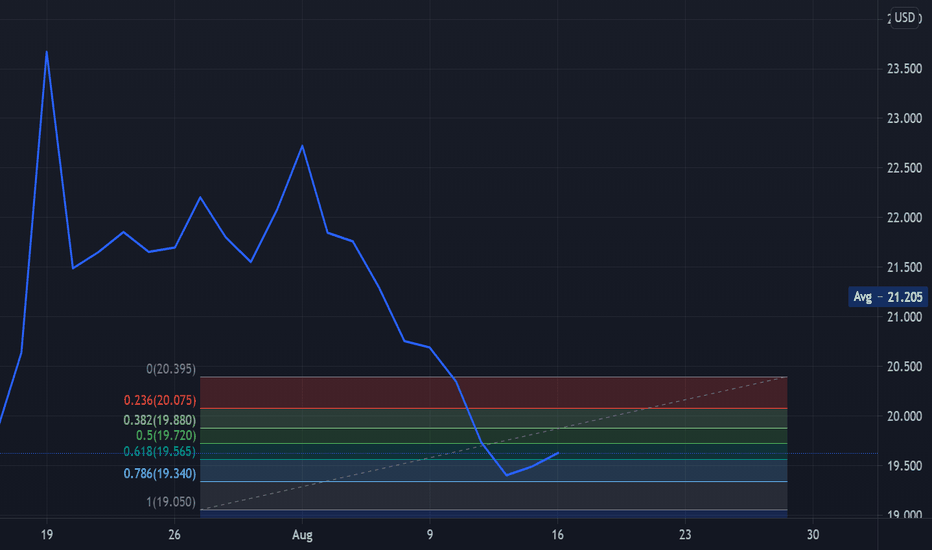Click the 22.000 price axis label

(904, 218)
